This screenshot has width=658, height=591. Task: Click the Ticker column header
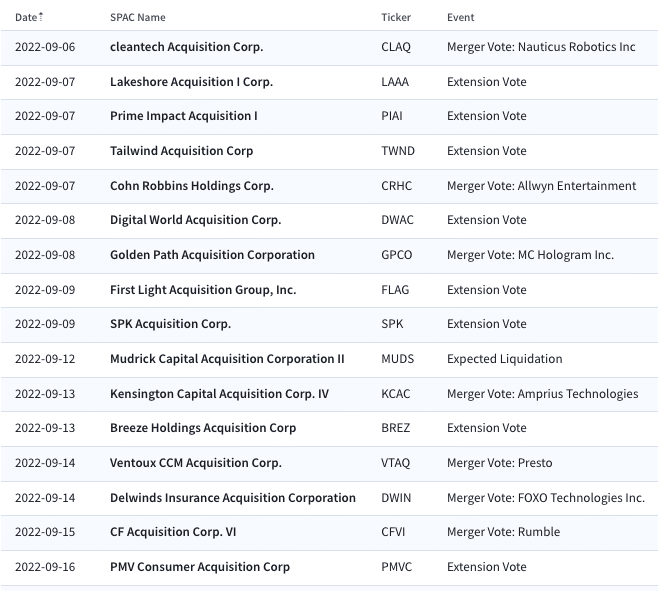(396, 17)
